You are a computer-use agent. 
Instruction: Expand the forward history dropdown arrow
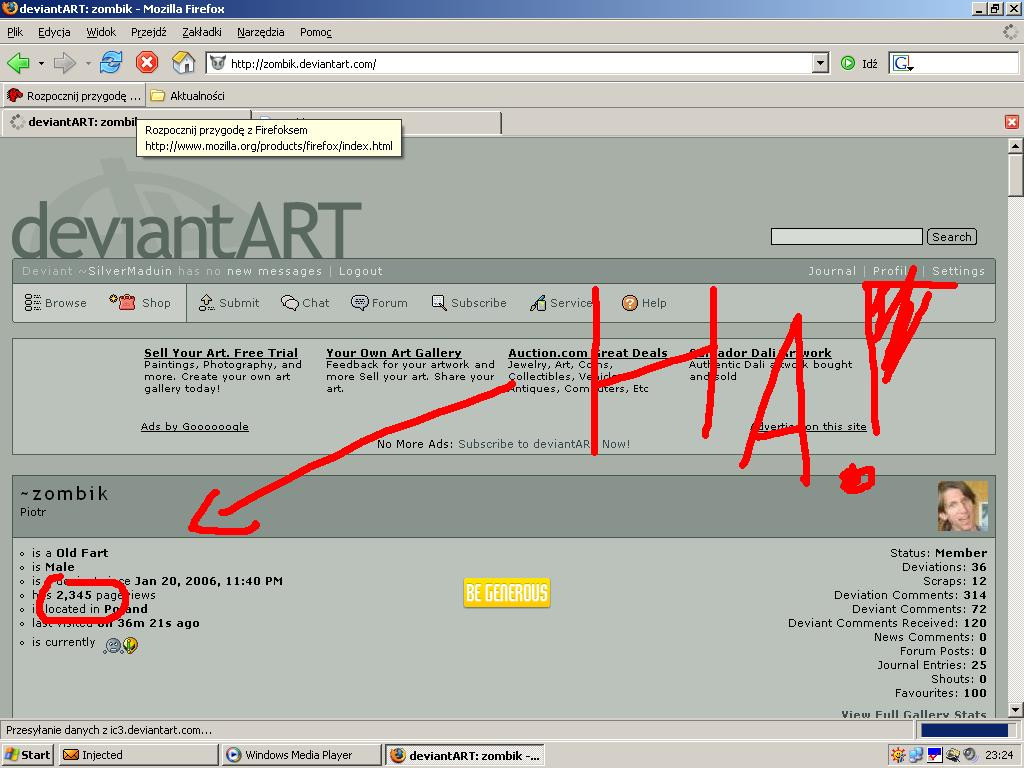pos(88,63)
